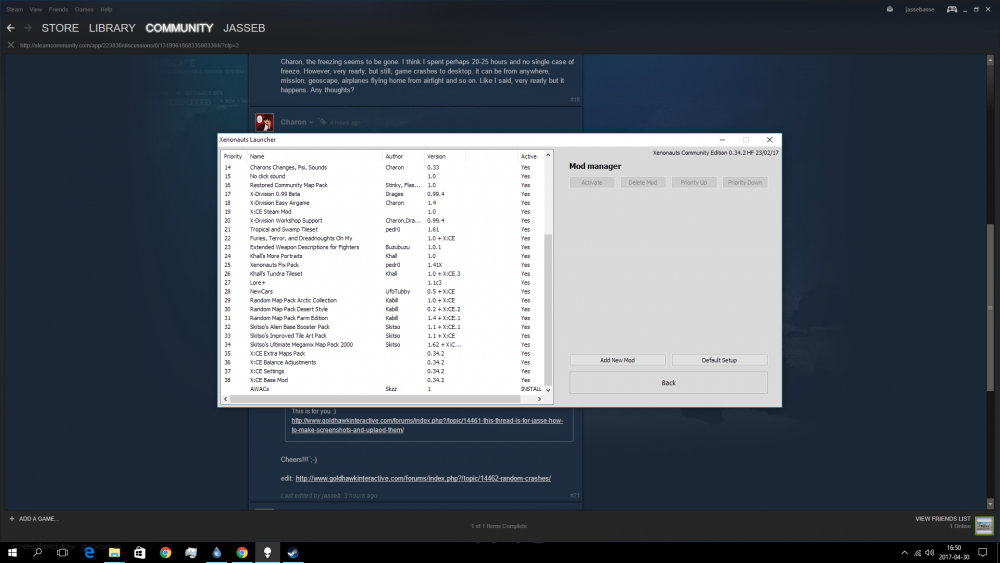Click Delete Mod button
1000x563 pixels.
[x=643, y=182]
